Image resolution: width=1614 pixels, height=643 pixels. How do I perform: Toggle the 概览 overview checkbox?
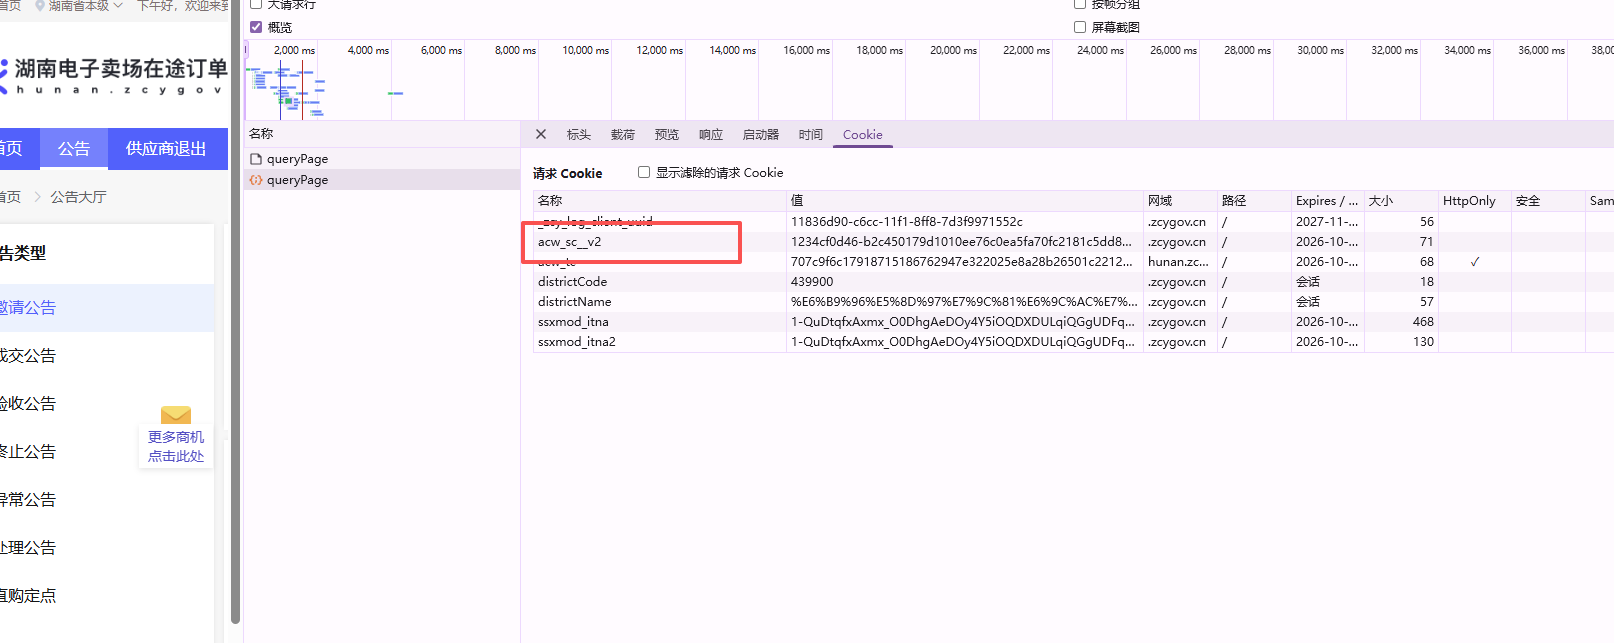pyautogui.click(x=256, y=27)
